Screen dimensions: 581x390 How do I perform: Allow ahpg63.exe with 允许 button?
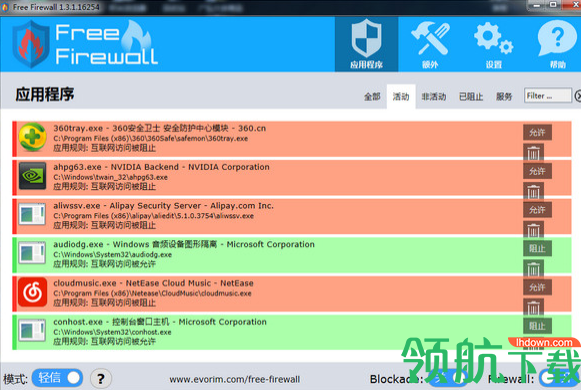click(x=537, y=171)
